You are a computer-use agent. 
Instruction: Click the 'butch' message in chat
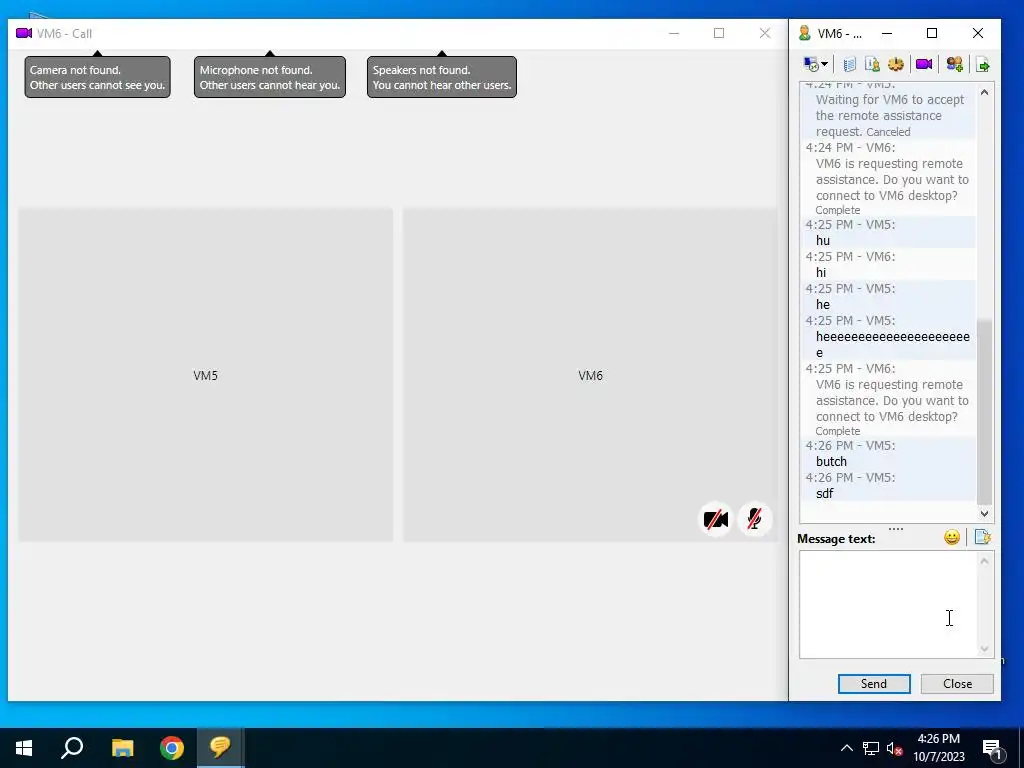point(831,462)
